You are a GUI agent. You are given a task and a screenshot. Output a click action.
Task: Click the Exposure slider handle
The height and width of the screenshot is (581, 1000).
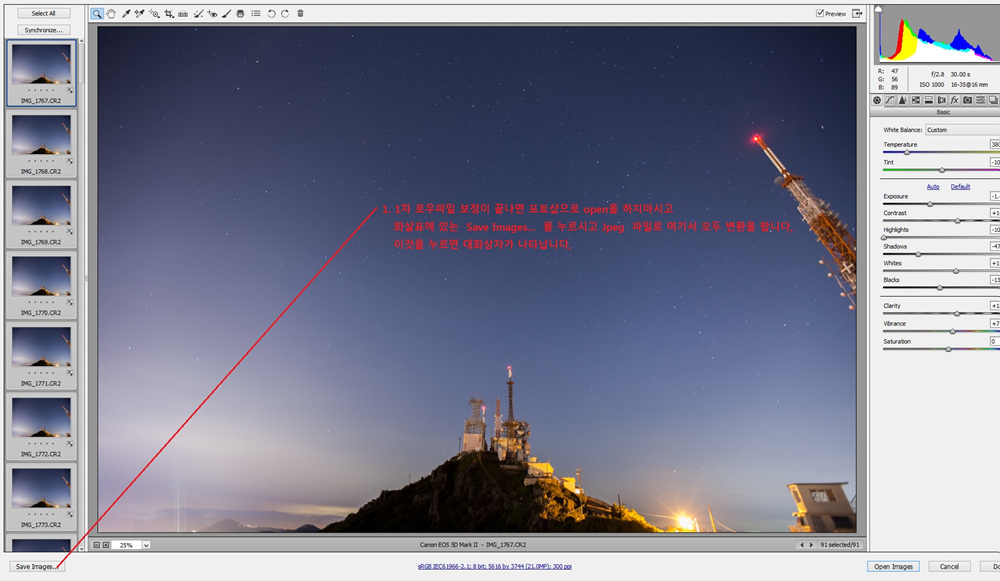coord(930,203)
